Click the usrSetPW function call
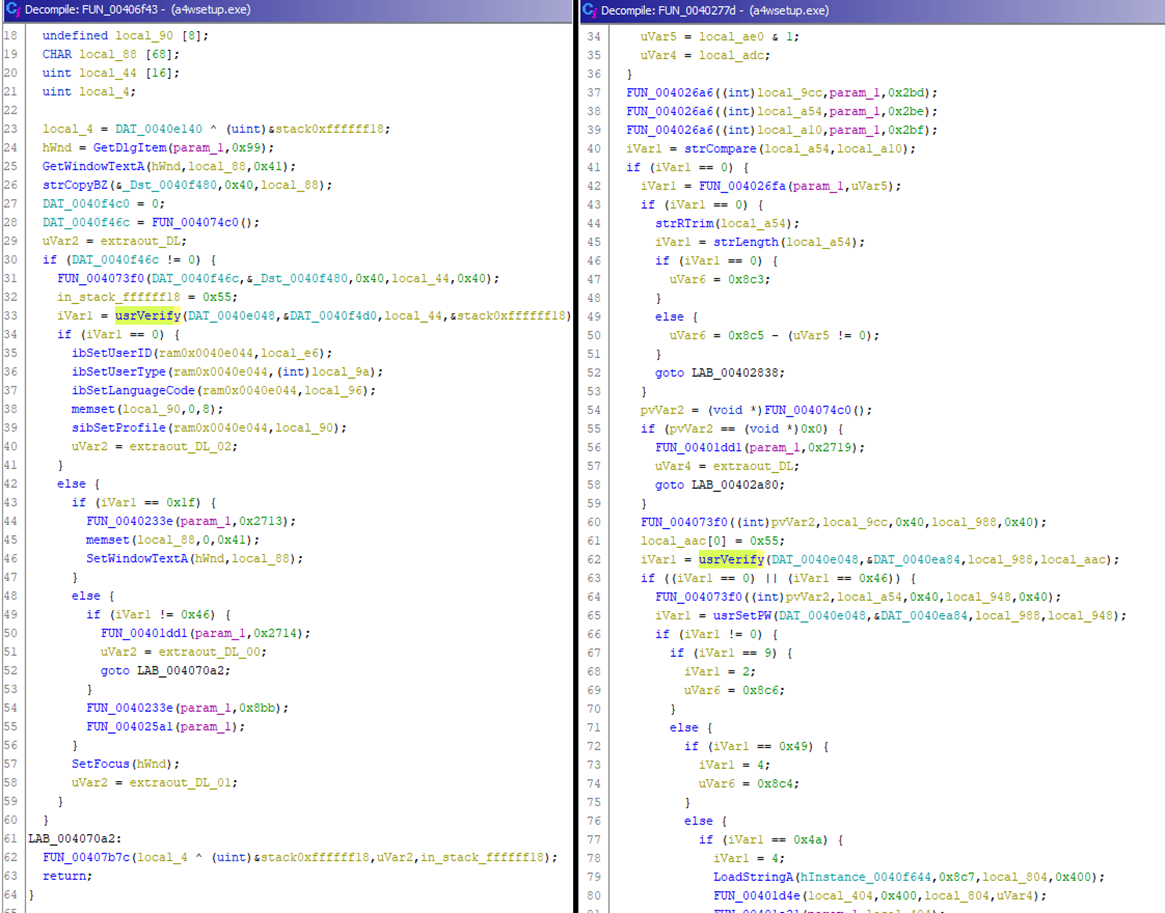This screenshot has height=913, width=1165. point(729,615)
